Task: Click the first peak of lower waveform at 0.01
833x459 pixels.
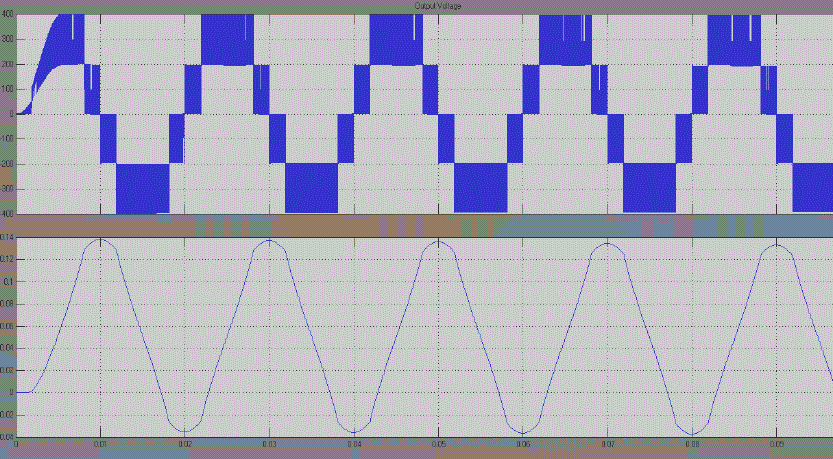Action: tap(100, 240)
